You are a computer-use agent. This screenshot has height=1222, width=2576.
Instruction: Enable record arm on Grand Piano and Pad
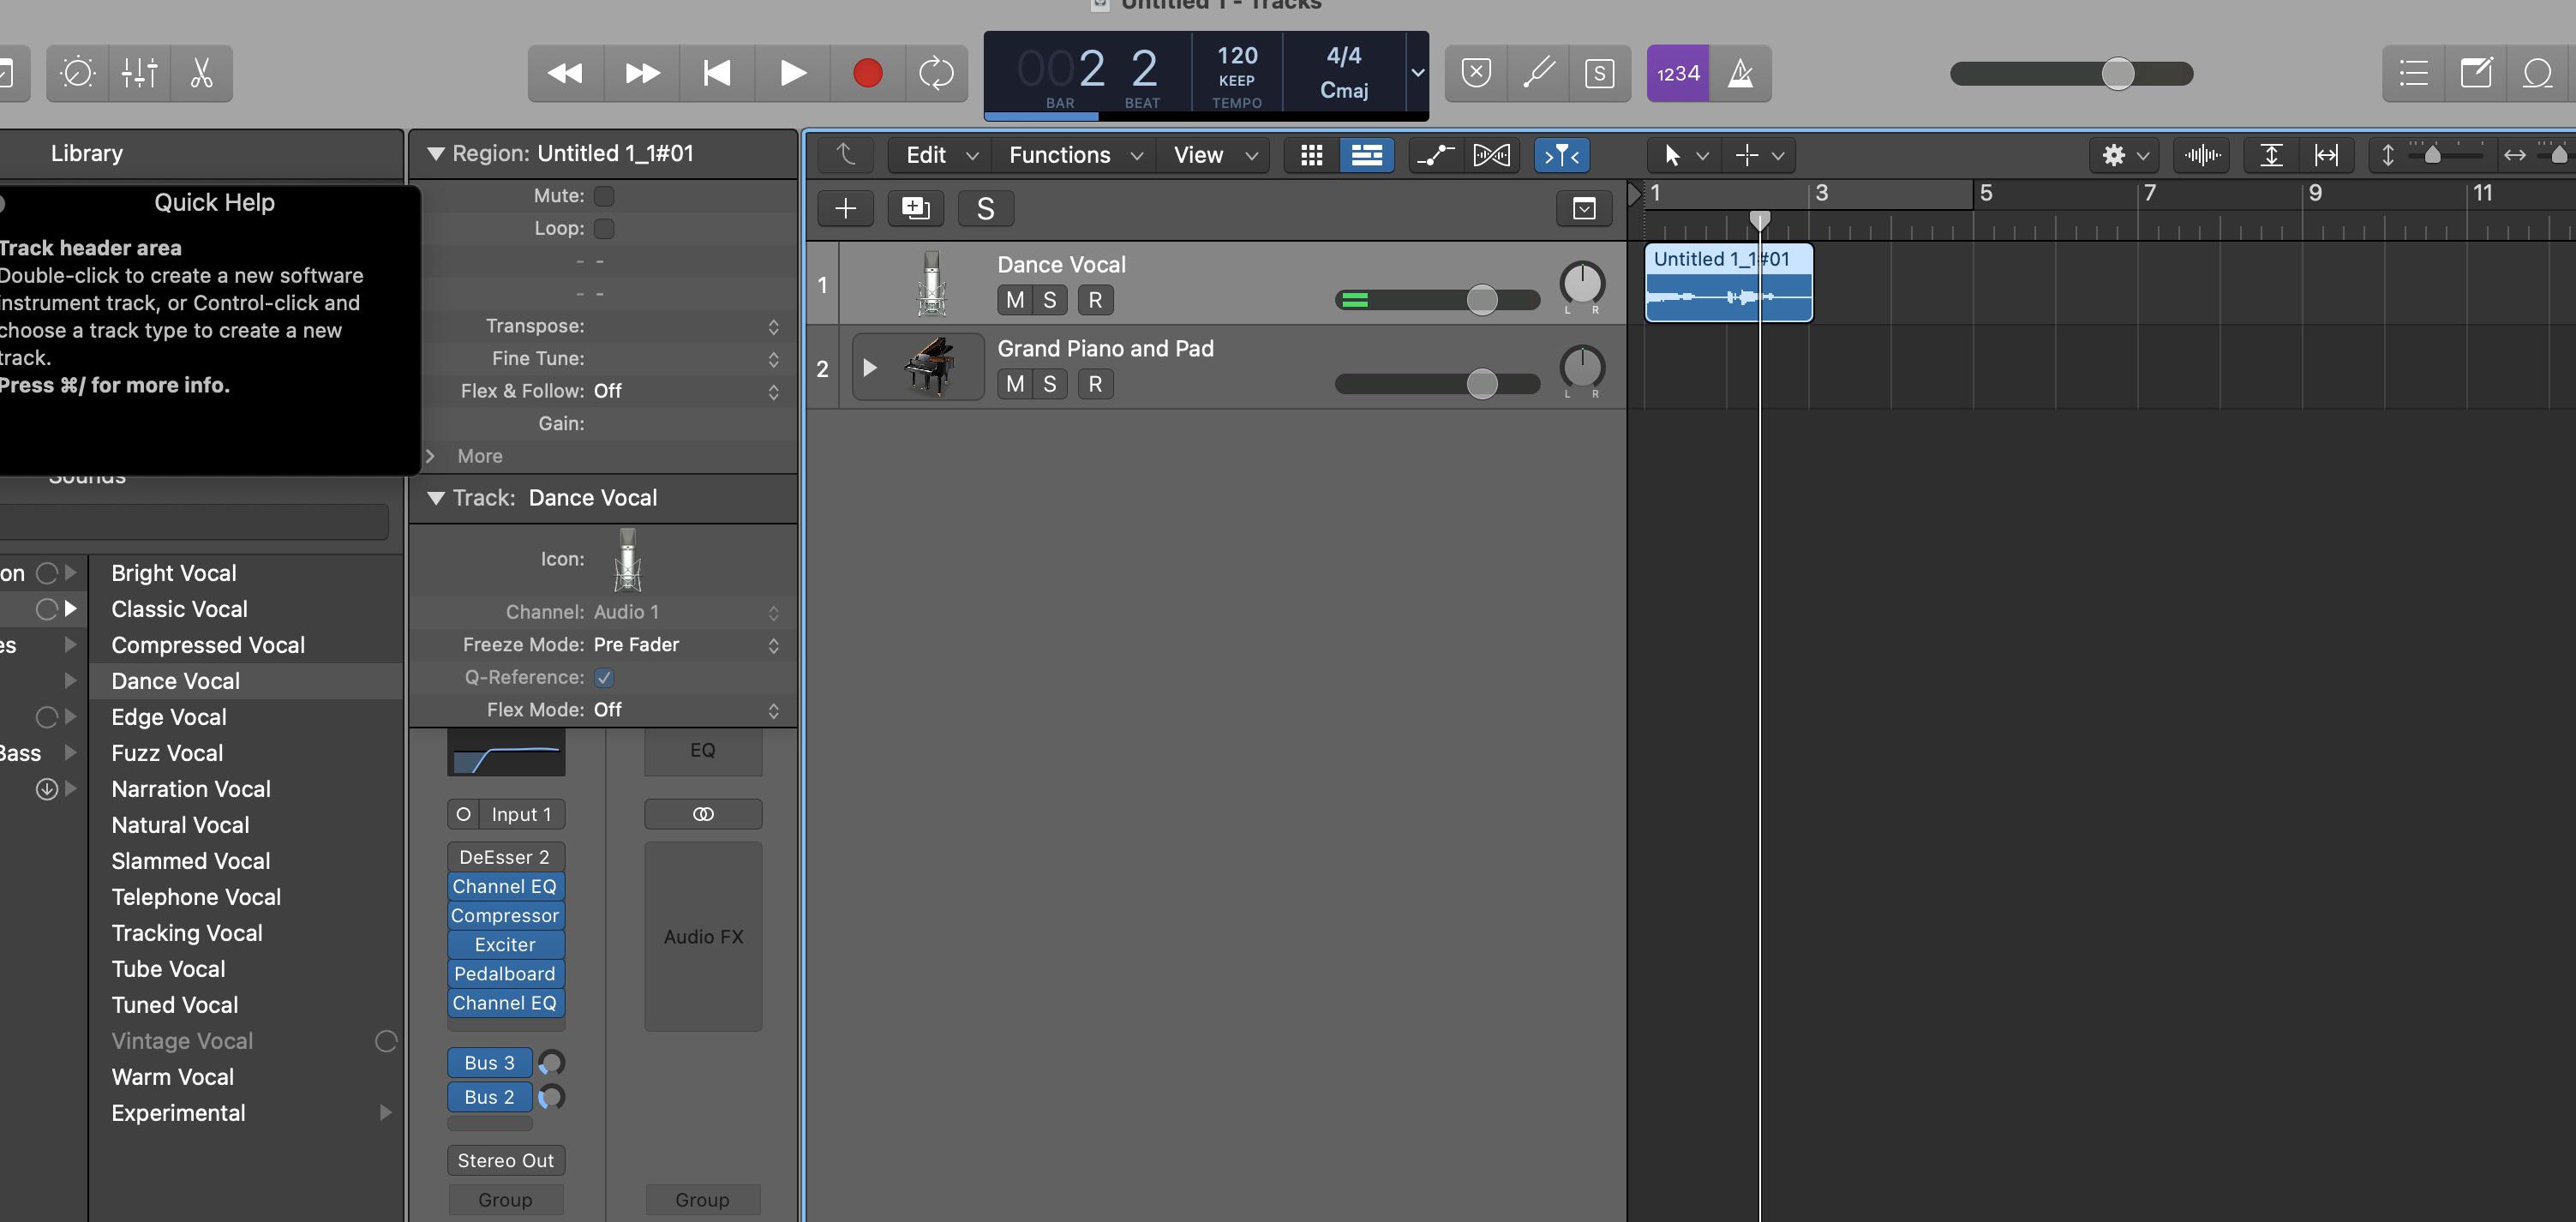coord(1095,384)
